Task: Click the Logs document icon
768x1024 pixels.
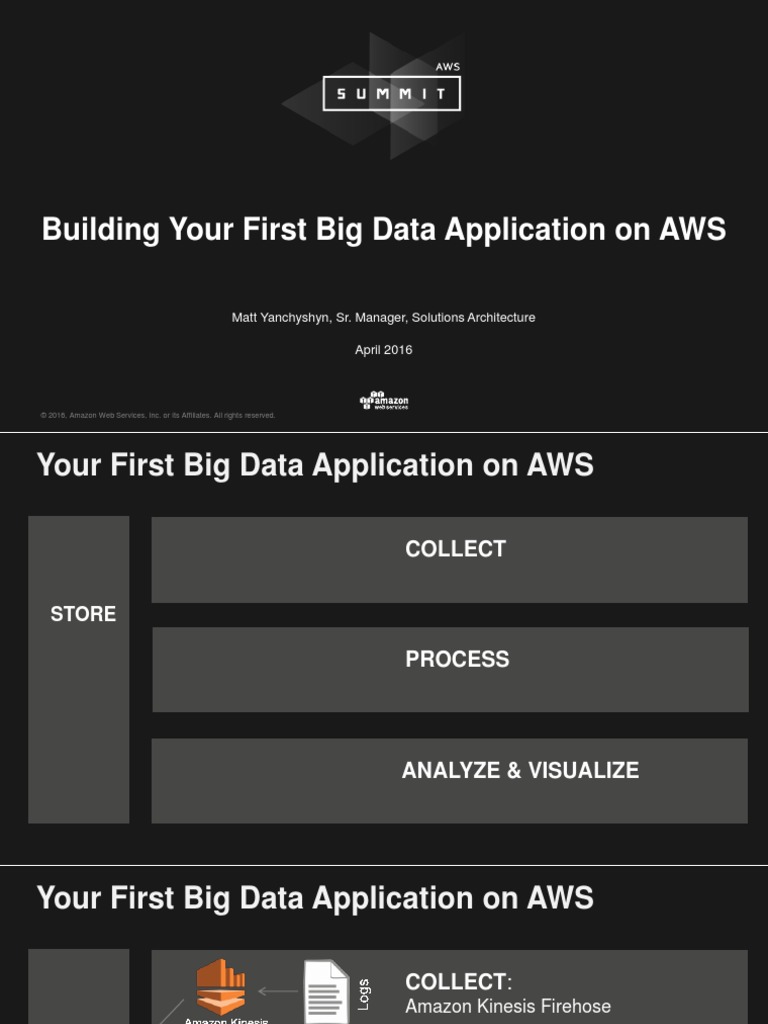Action: tap(326, 992)
